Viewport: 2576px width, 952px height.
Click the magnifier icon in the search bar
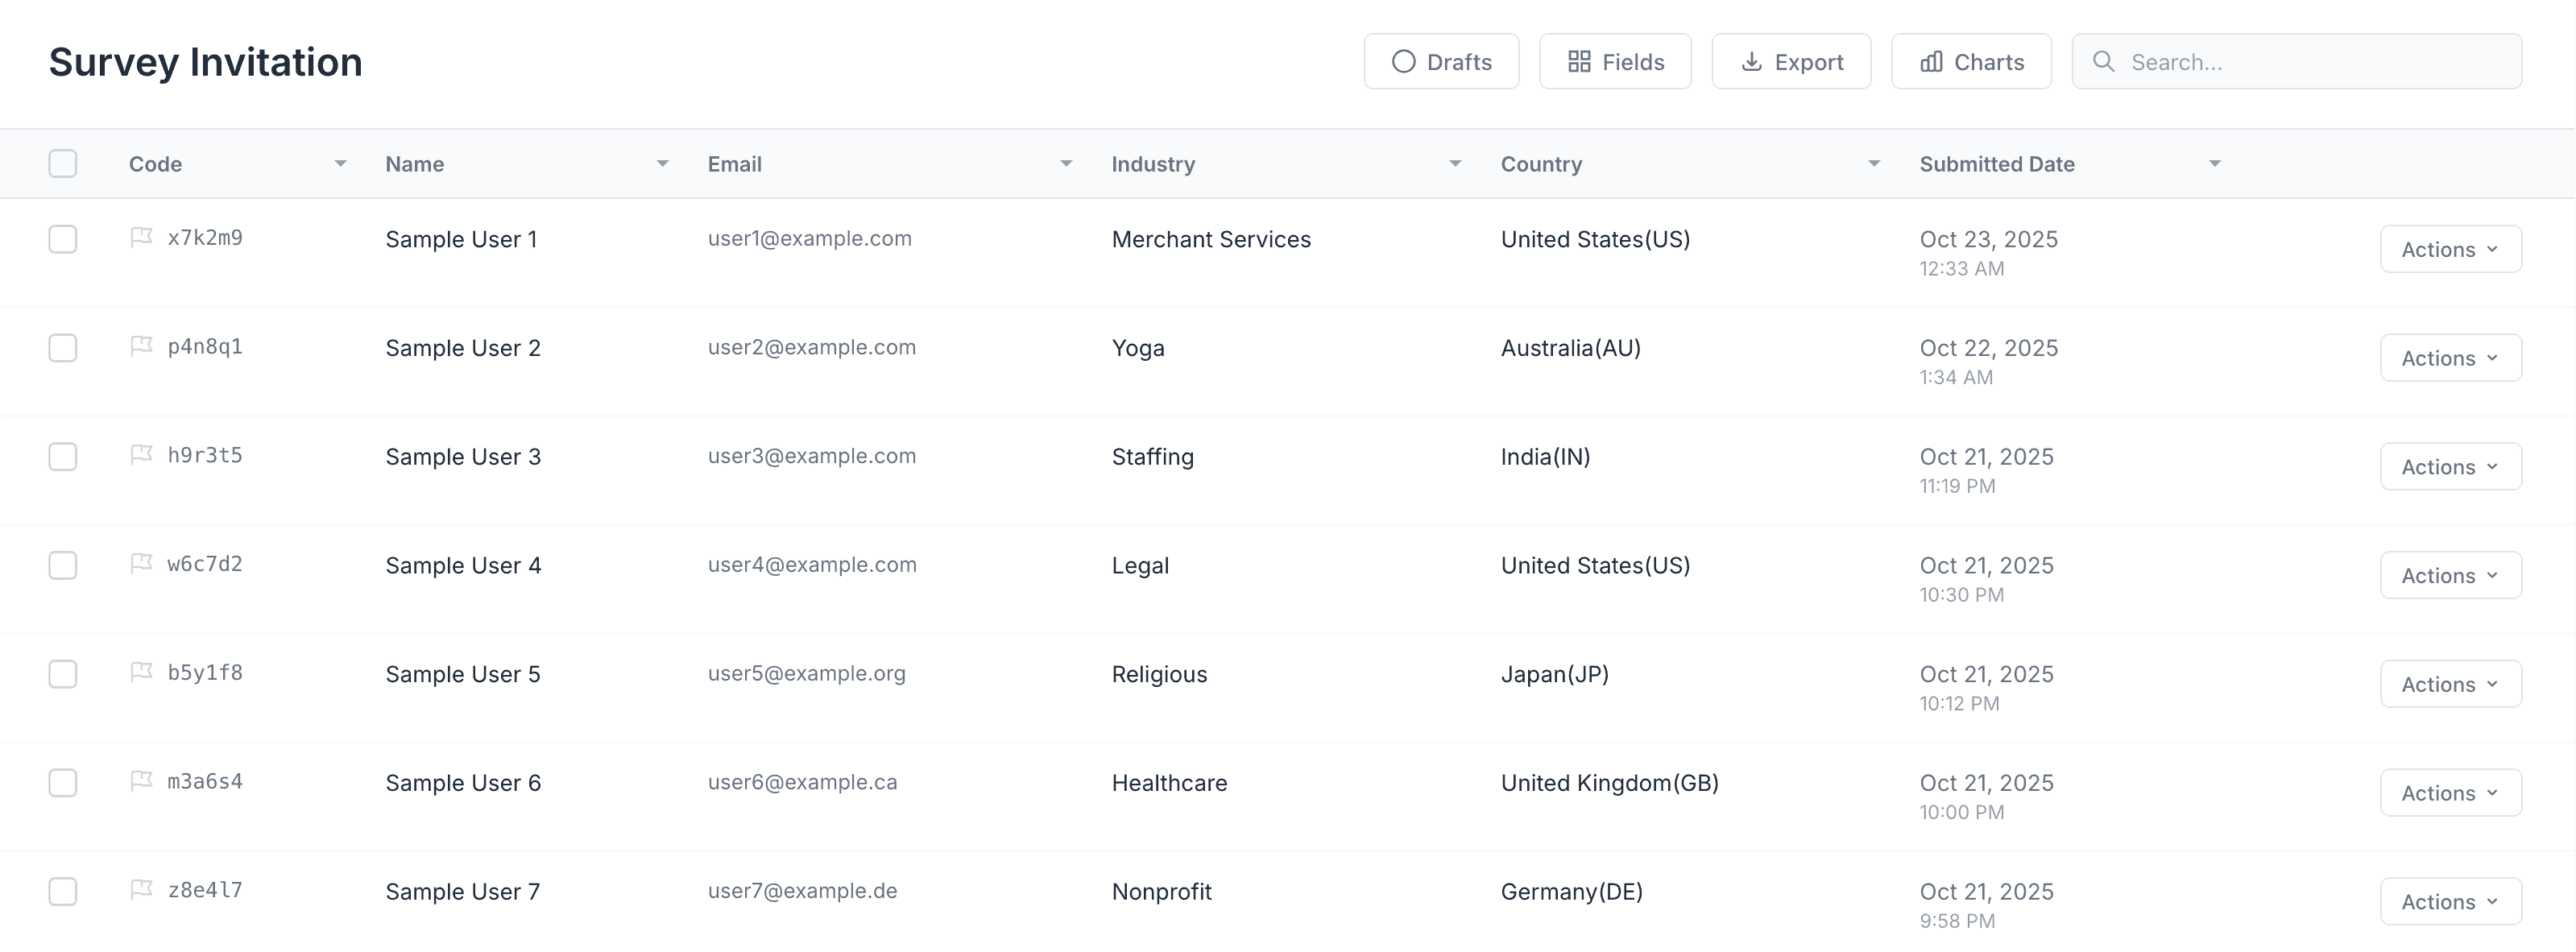point(2103,61)
